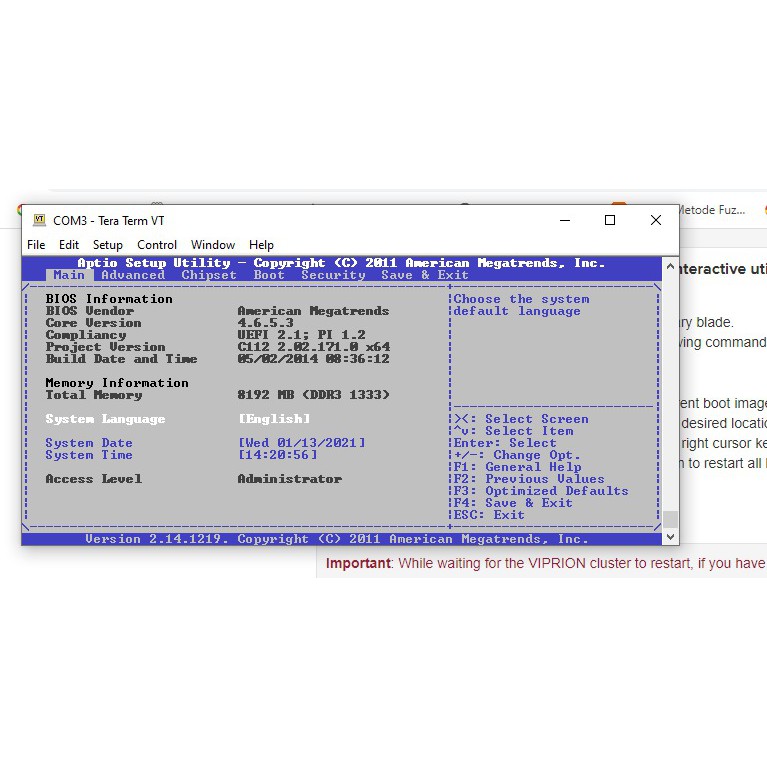Click the +/-: Change Opt. hint

click(x=517, y=455)
